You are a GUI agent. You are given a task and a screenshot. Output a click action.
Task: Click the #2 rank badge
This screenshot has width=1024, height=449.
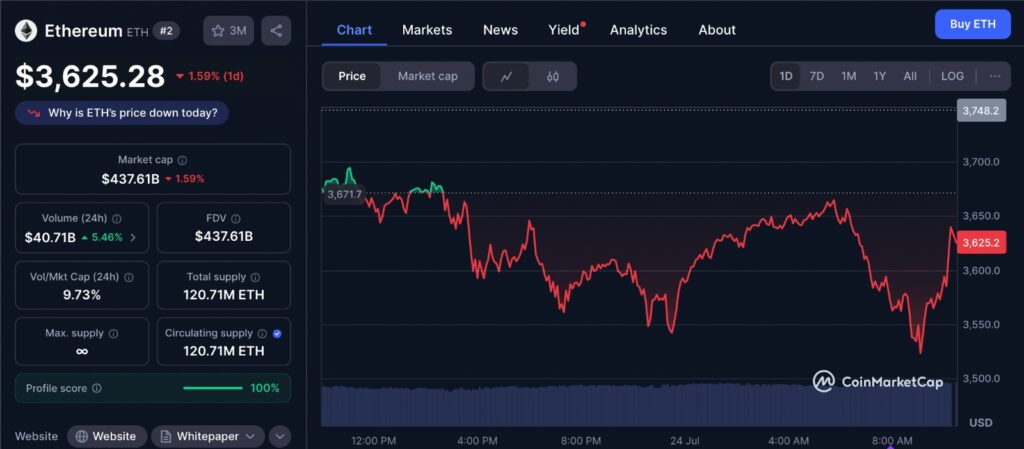[x=167, y=31]
